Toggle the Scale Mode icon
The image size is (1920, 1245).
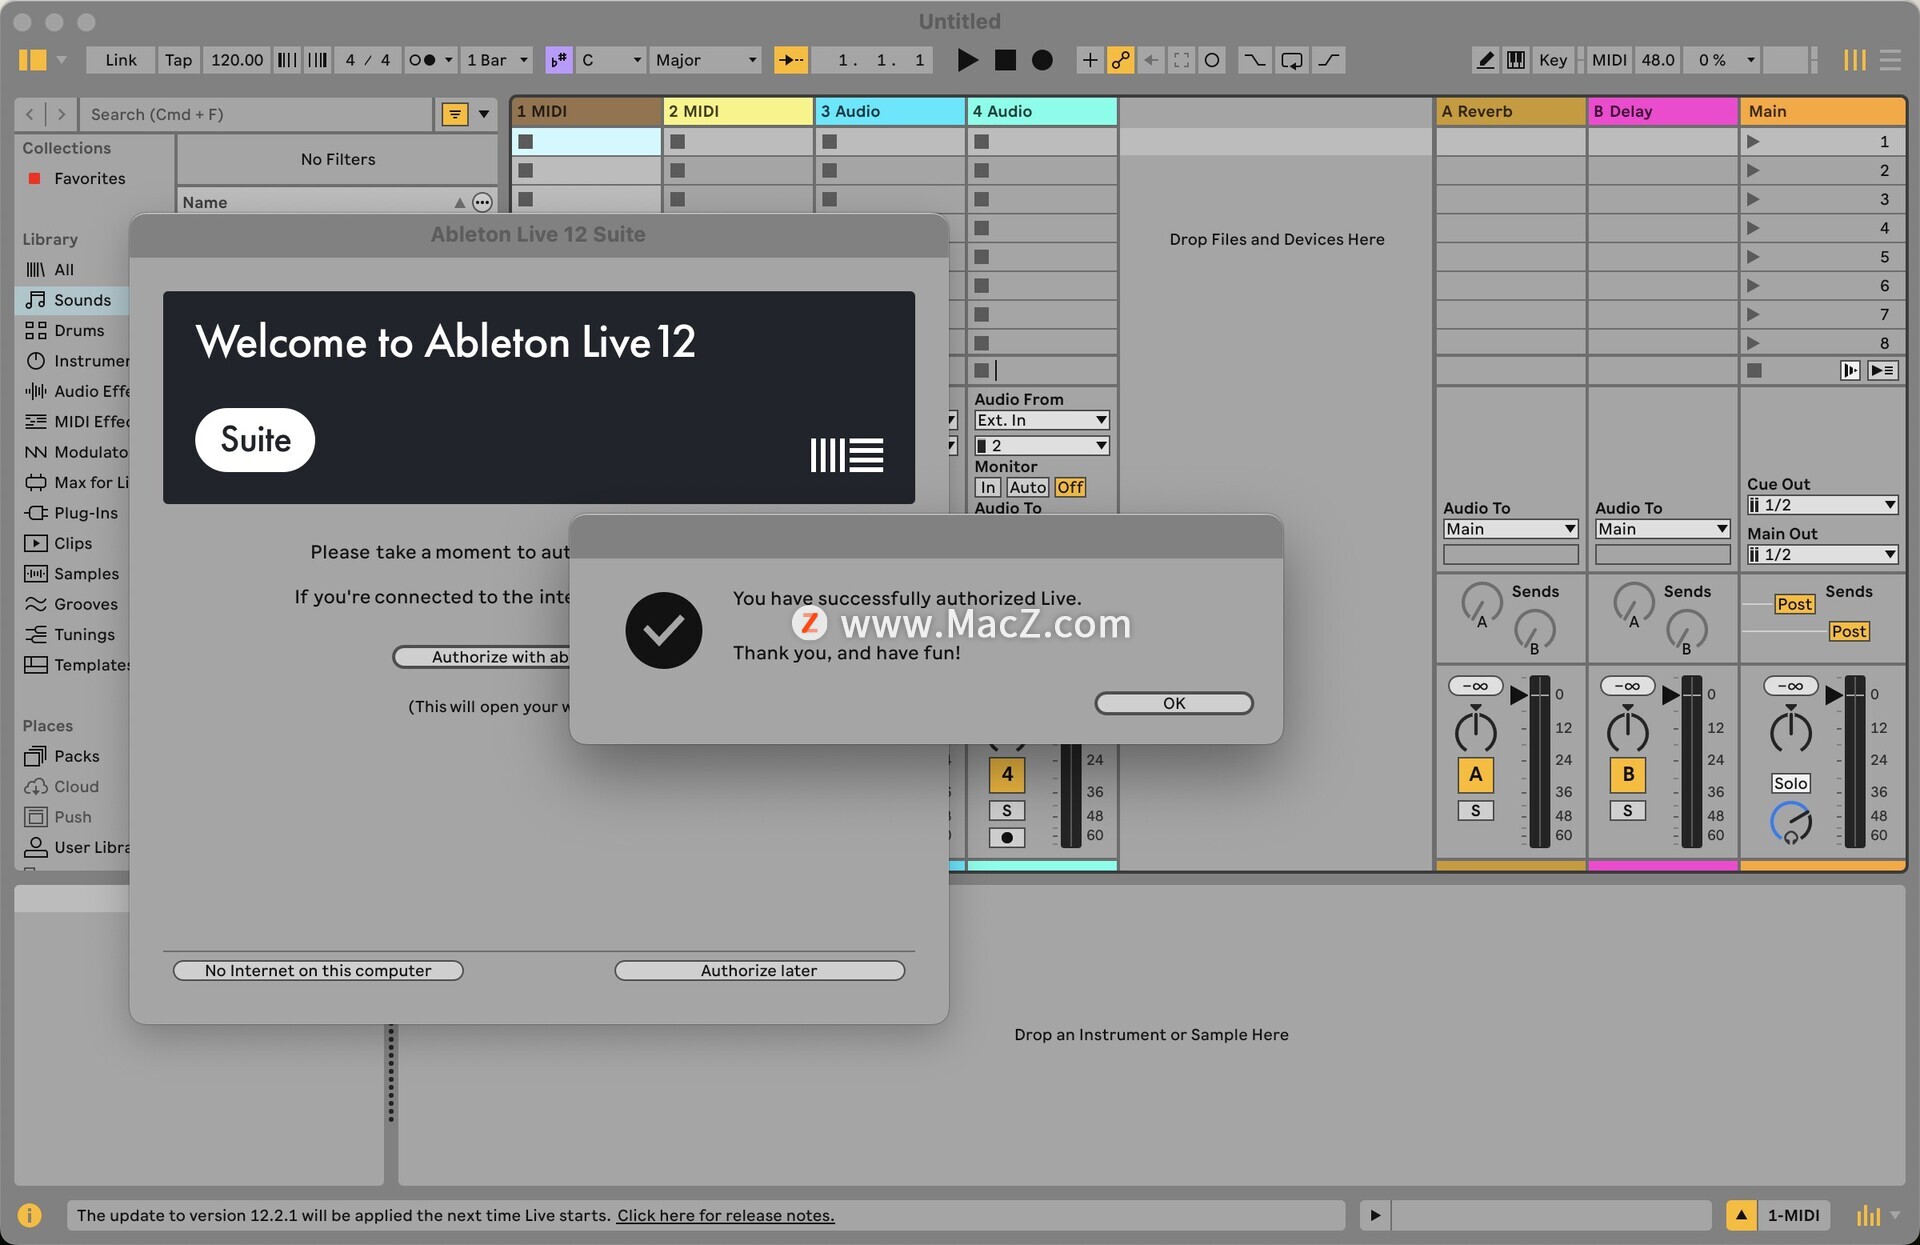point(558,60)
